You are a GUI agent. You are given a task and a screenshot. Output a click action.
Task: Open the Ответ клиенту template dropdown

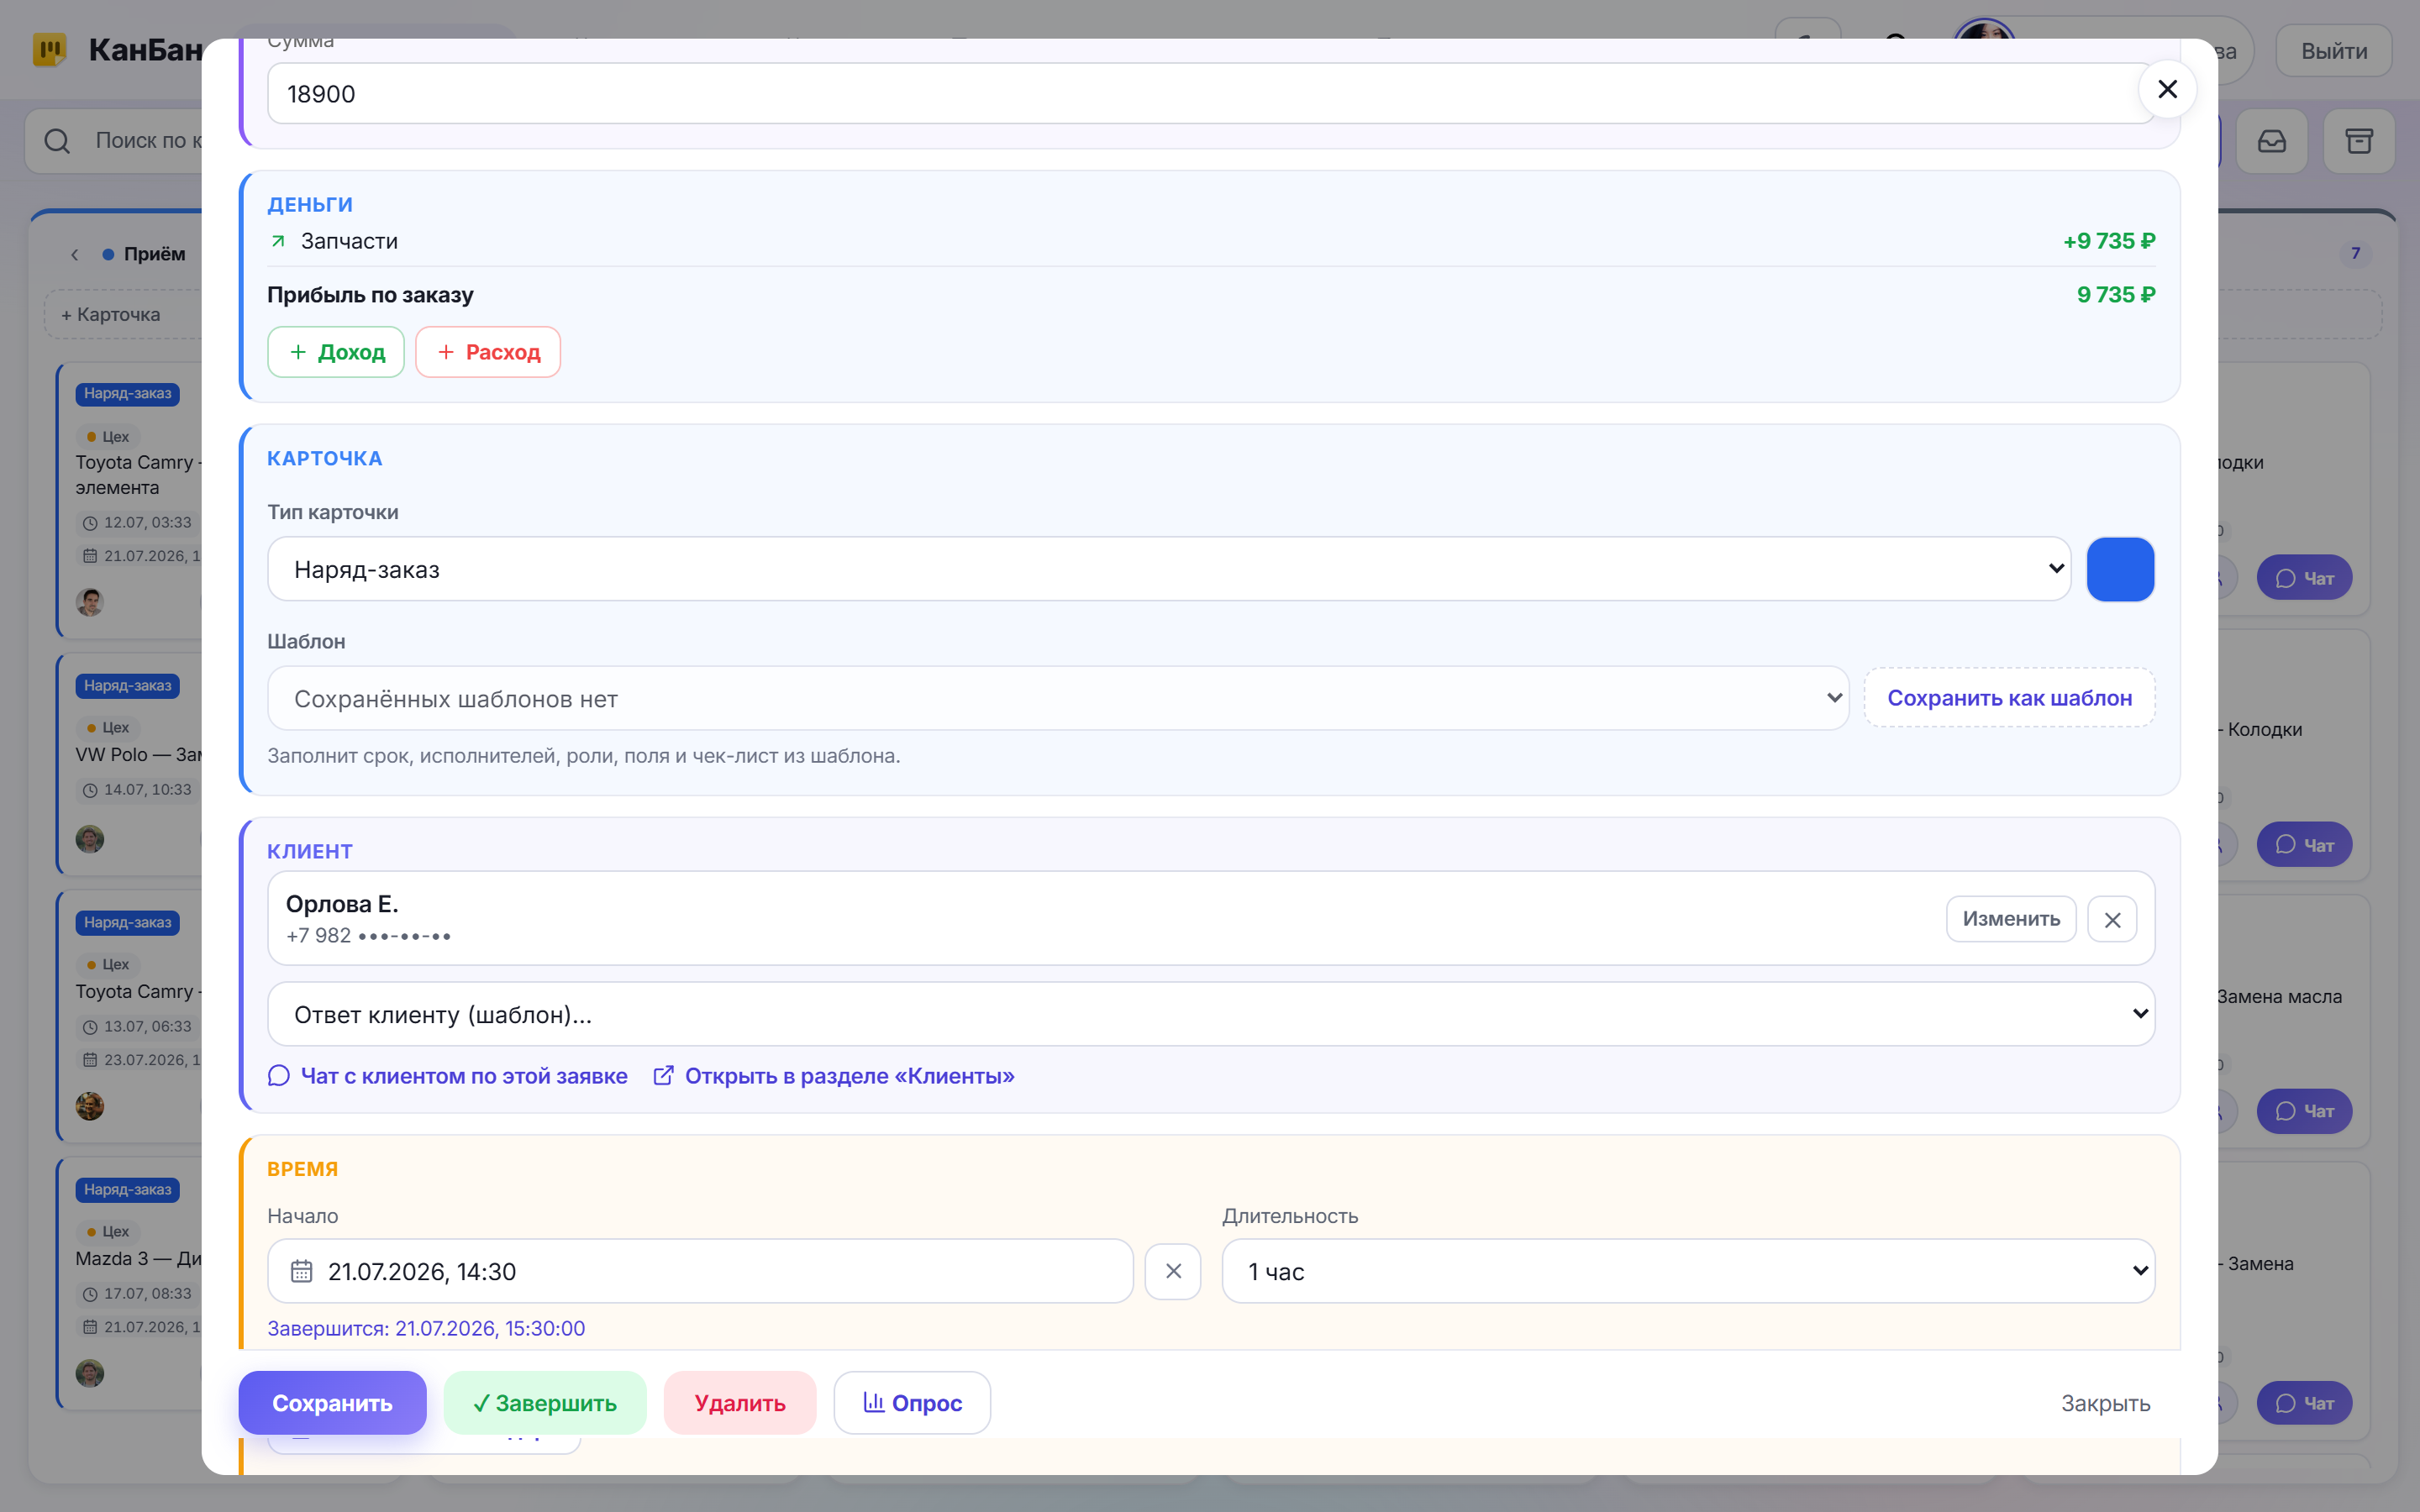click(x=1210, y=1014)
